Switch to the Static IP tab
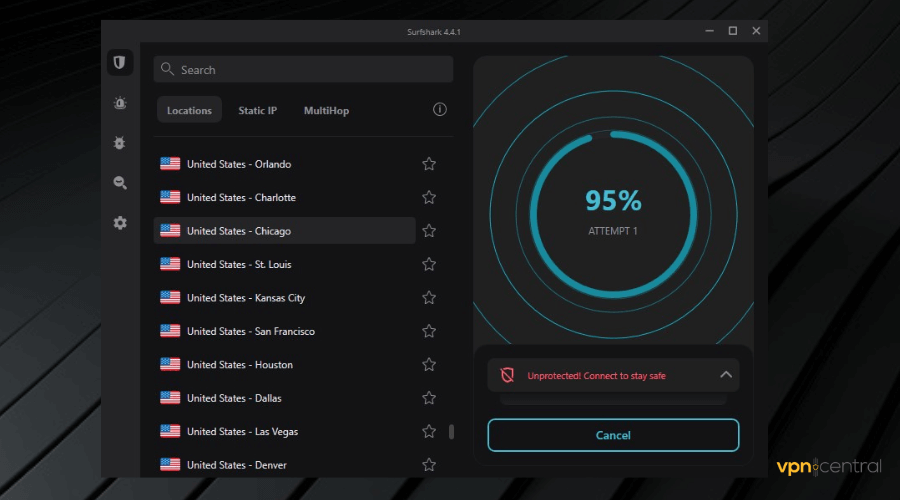This screenshot has height=500, width=900. pos(257,110)
